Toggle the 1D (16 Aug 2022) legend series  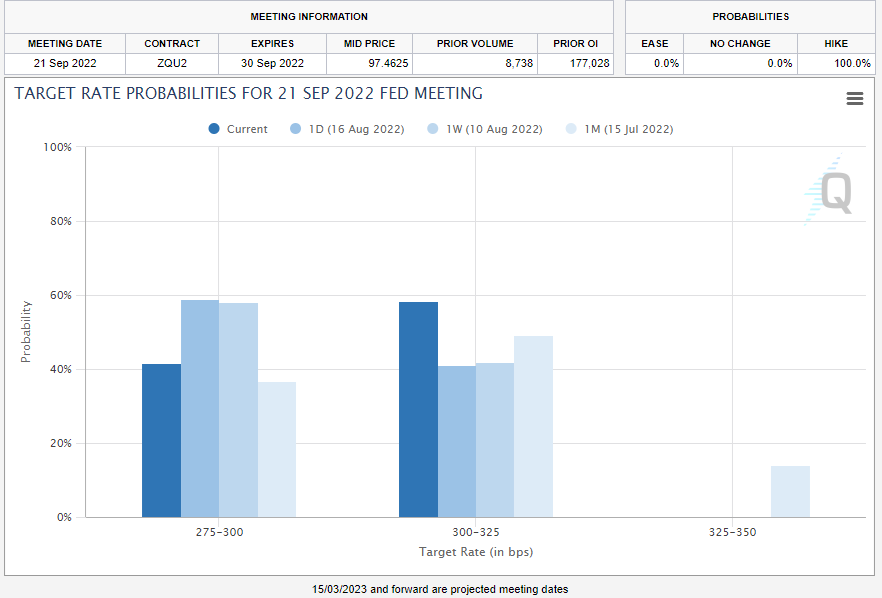347,129
